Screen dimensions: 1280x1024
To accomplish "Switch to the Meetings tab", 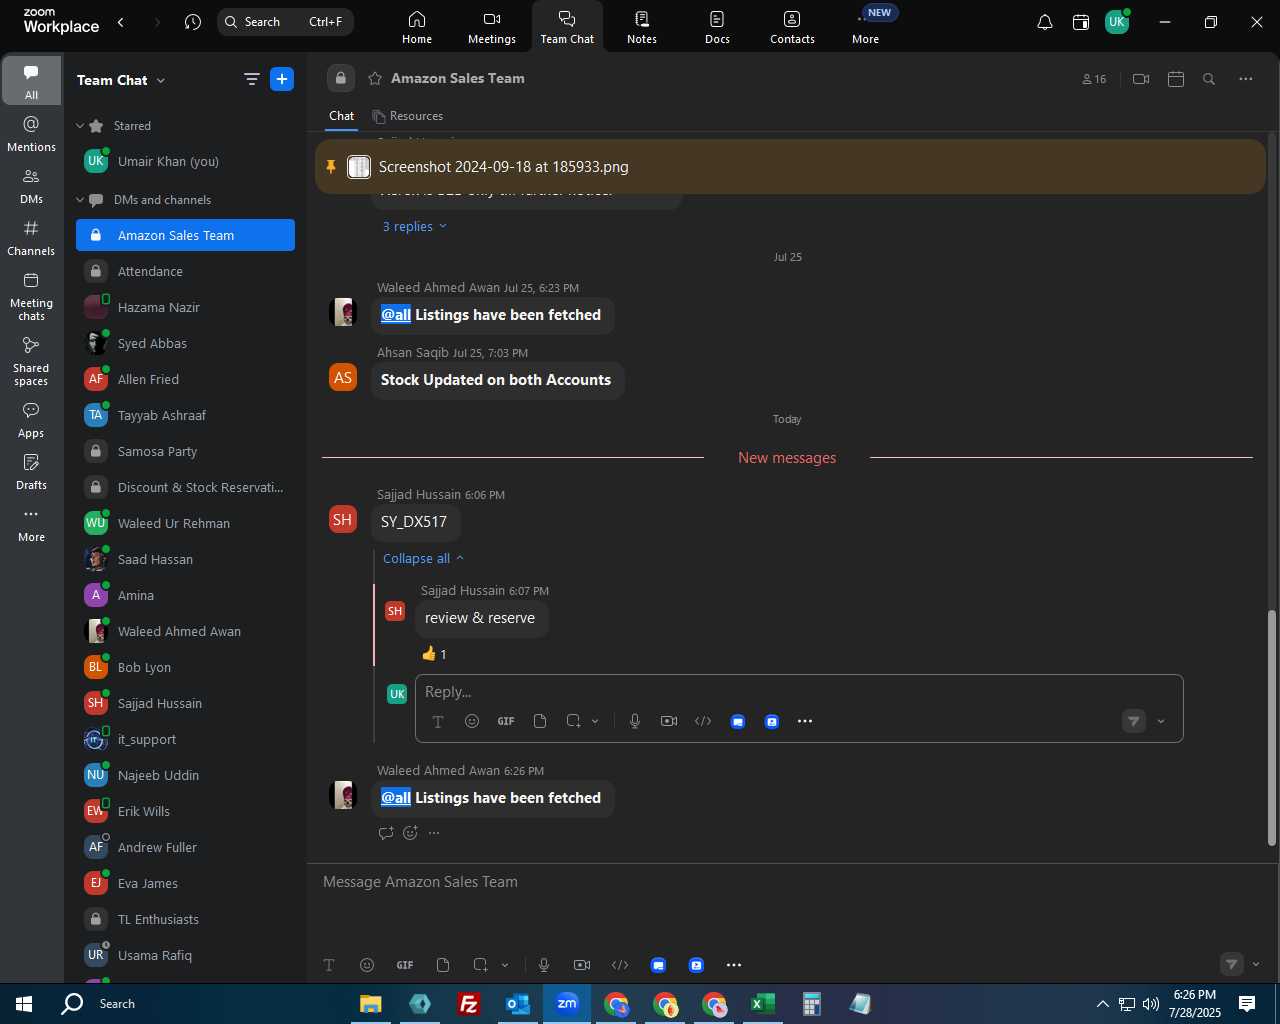I will (x=492, y=27).
